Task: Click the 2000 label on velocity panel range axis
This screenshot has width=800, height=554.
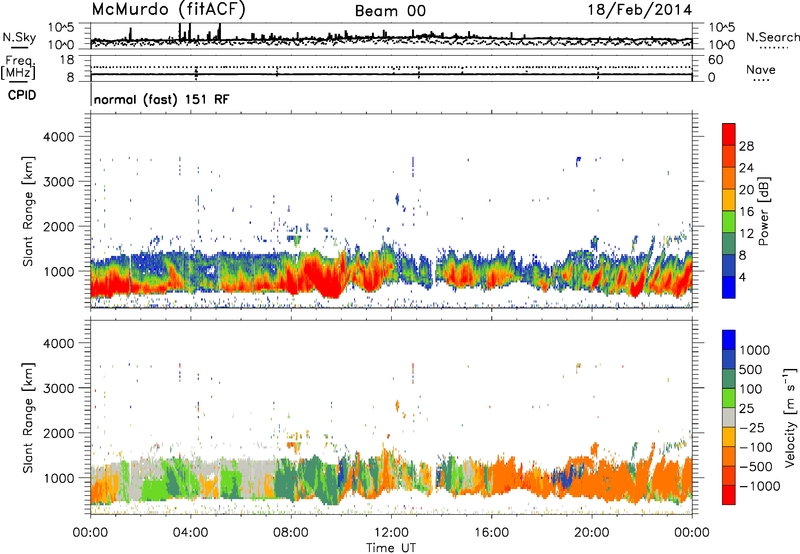Action: pyautogui.click(x=58, y=433)
